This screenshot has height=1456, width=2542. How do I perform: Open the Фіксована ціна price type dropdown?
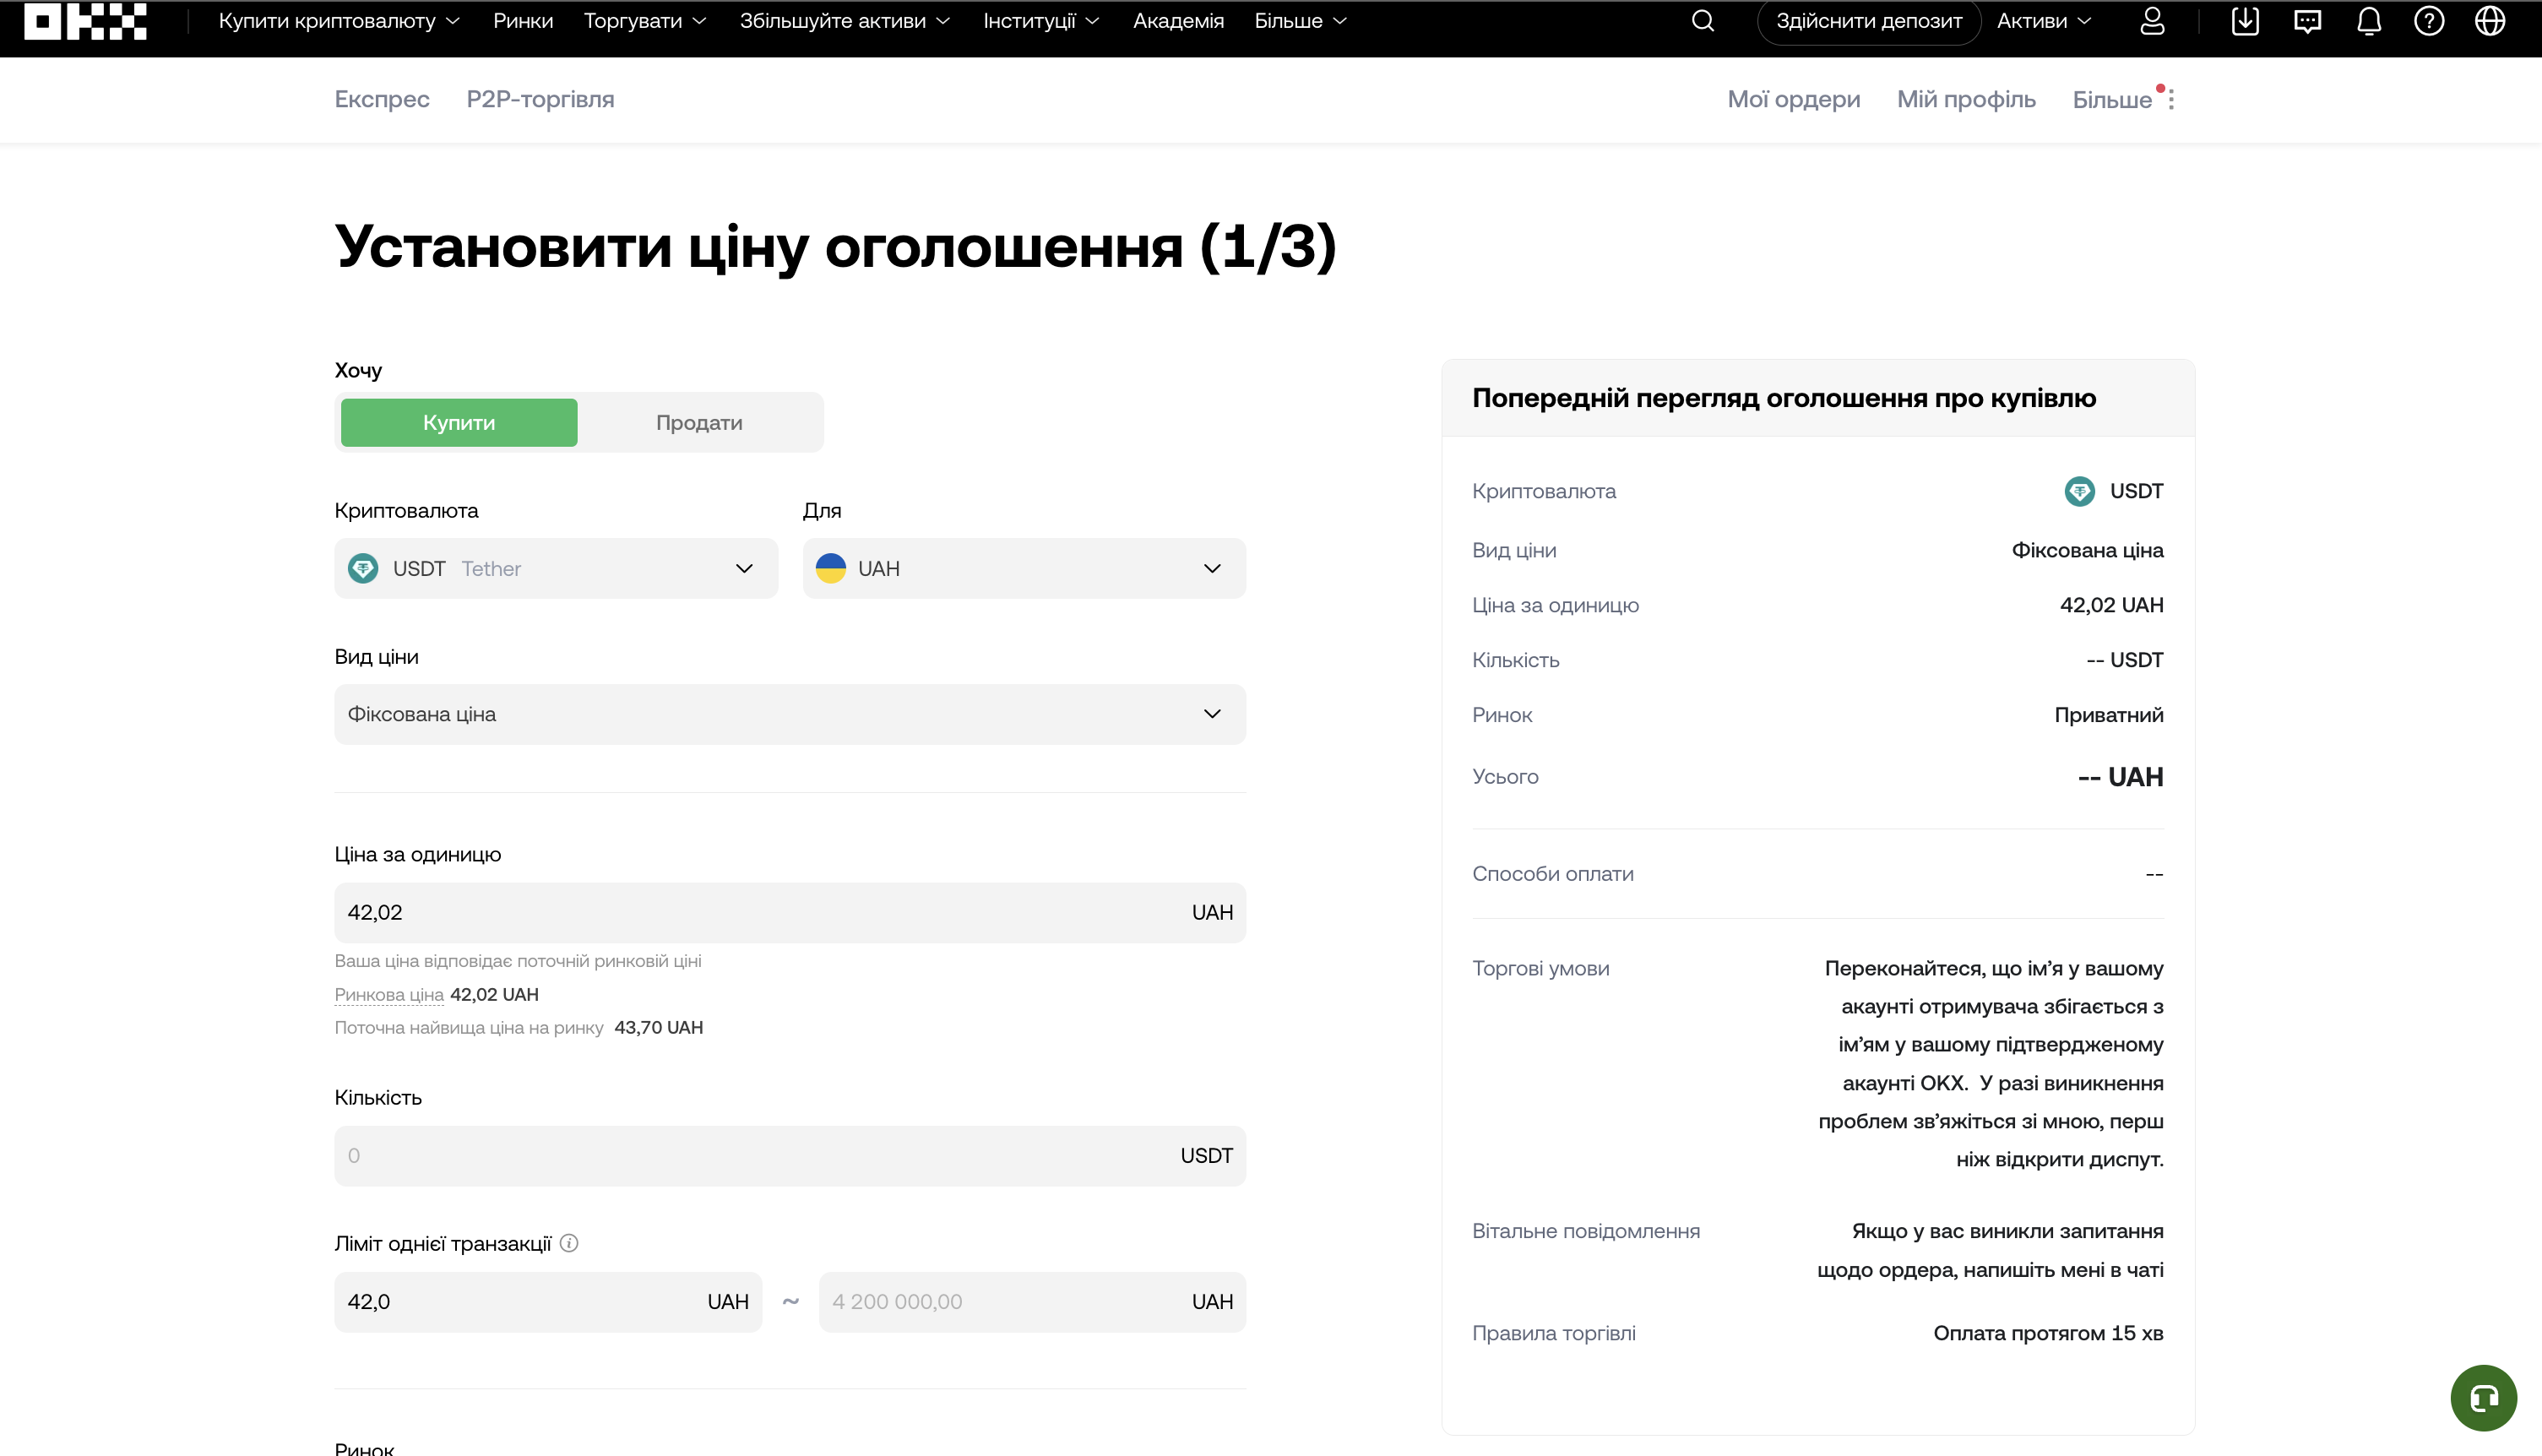(790, 714)
